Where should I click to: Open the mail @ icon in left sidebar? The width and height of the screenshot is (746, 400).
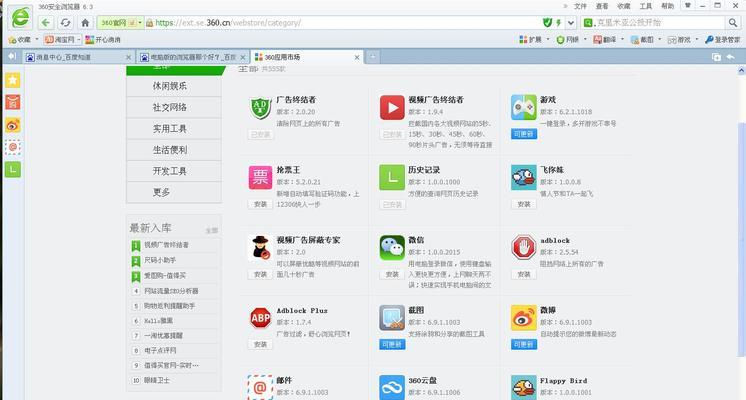(x=13, y=147)
